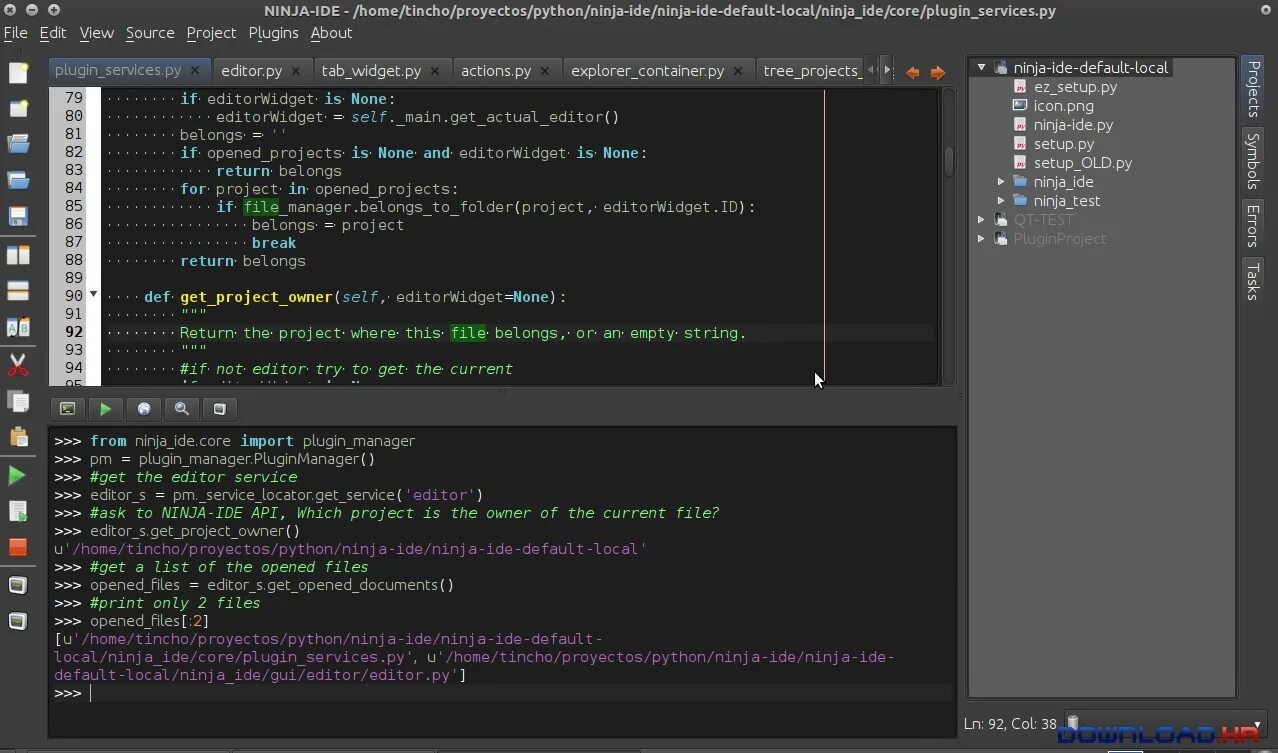Viewport: 1278px width, 753px height.
Task: Open find in files with the magnifier button
Action: click(x=182, y=408)
